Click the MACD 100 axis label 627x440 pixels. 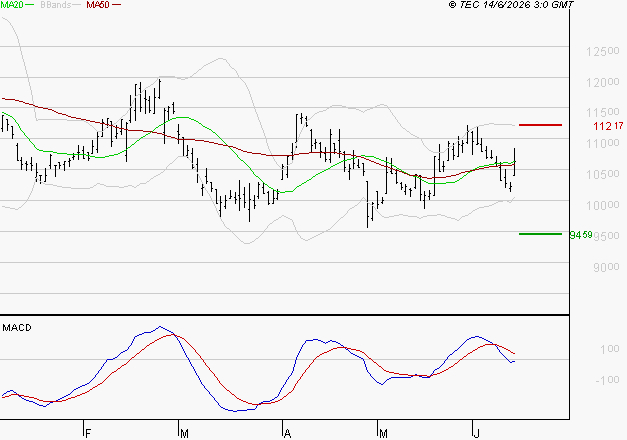610,349
